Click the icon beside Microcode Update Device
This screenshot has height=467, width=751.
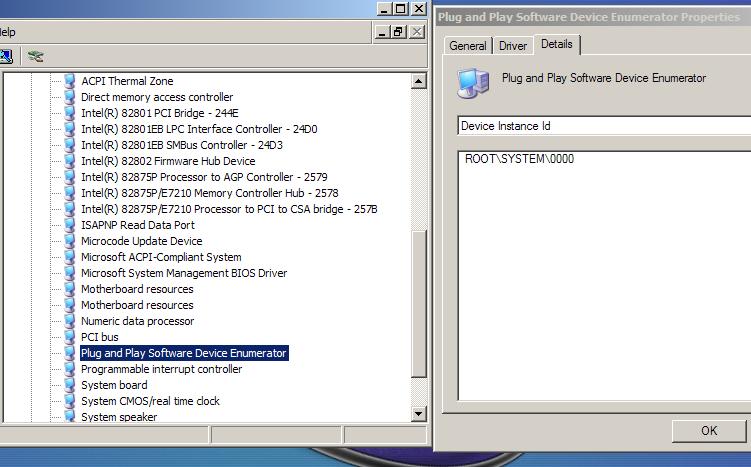pyautogui.click(x=69, y=241)
